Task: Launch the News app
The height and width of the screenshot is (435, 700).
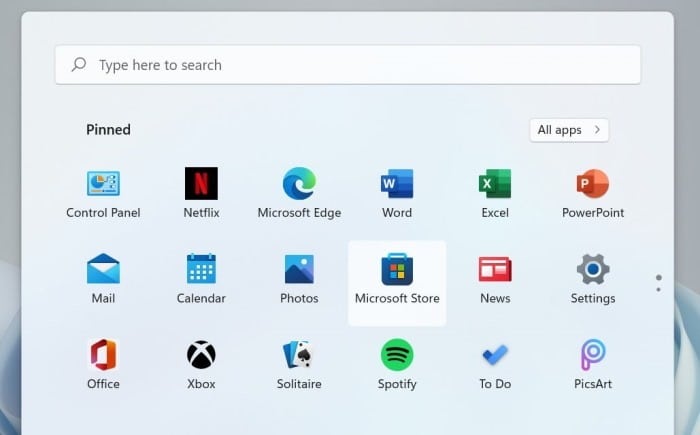Action: point(495,279)
